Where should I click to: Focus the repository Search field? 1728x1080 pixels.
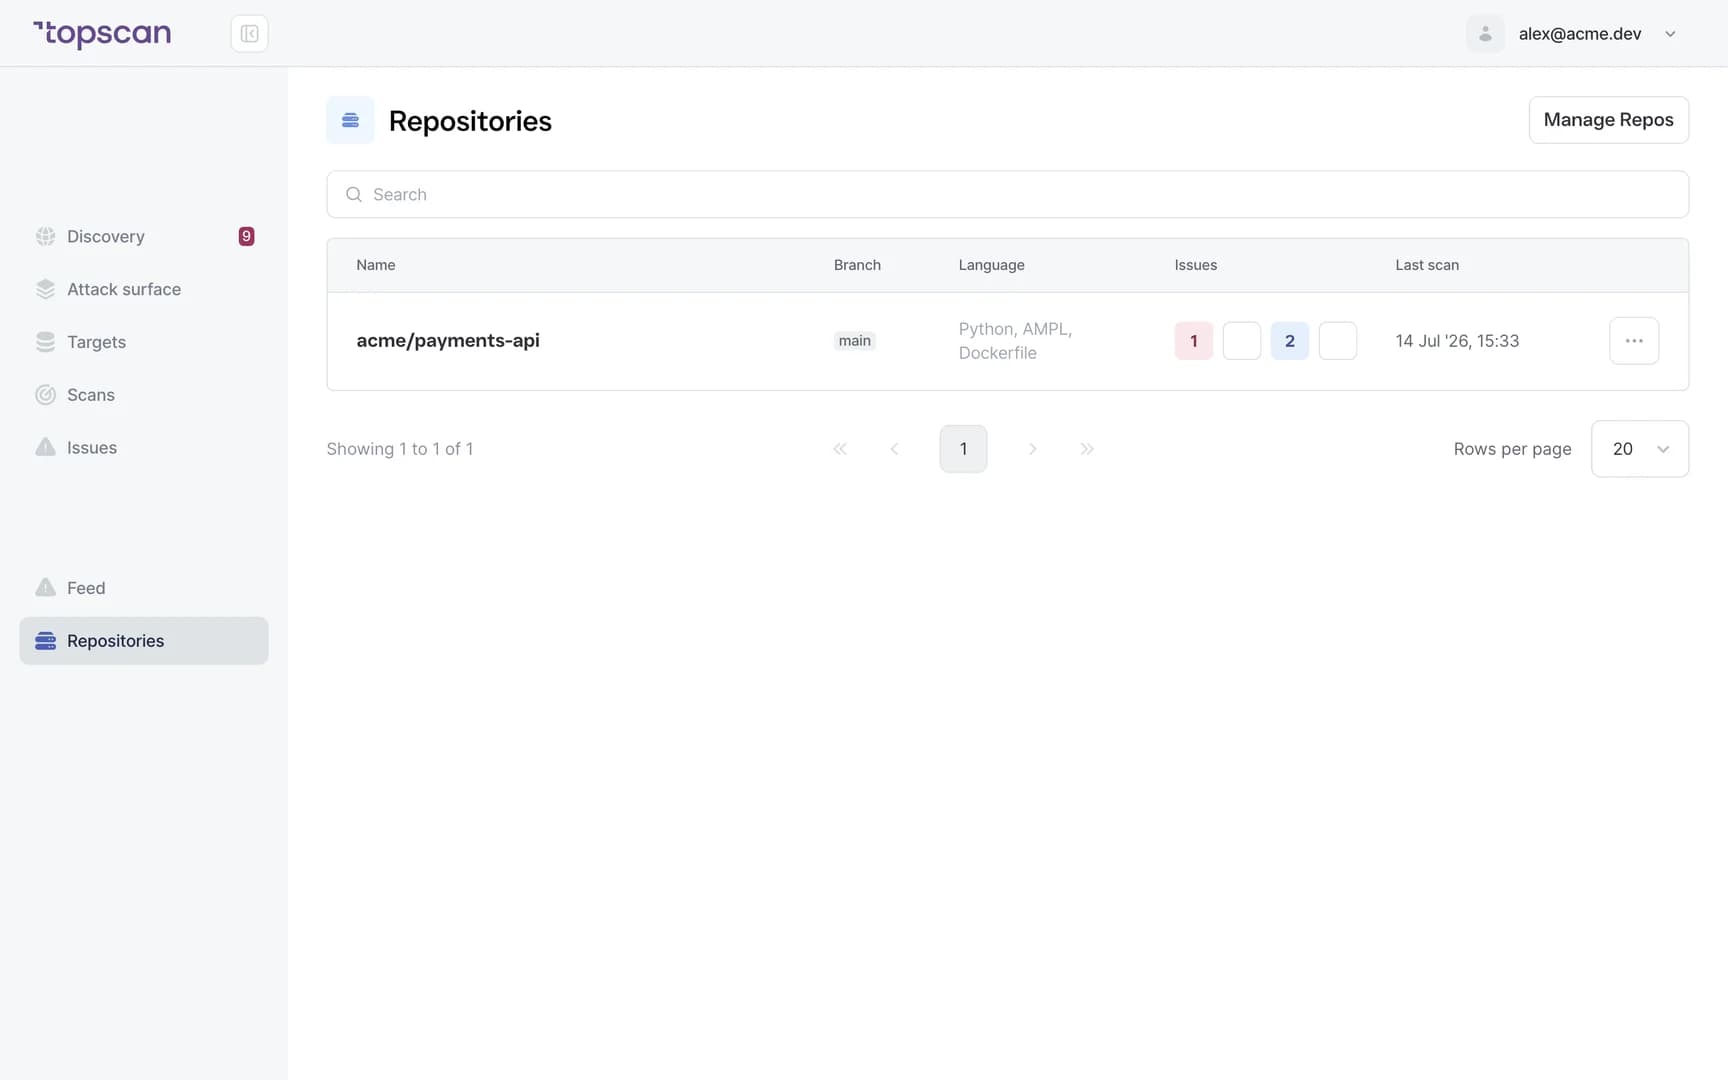(x=1007, y=194)
